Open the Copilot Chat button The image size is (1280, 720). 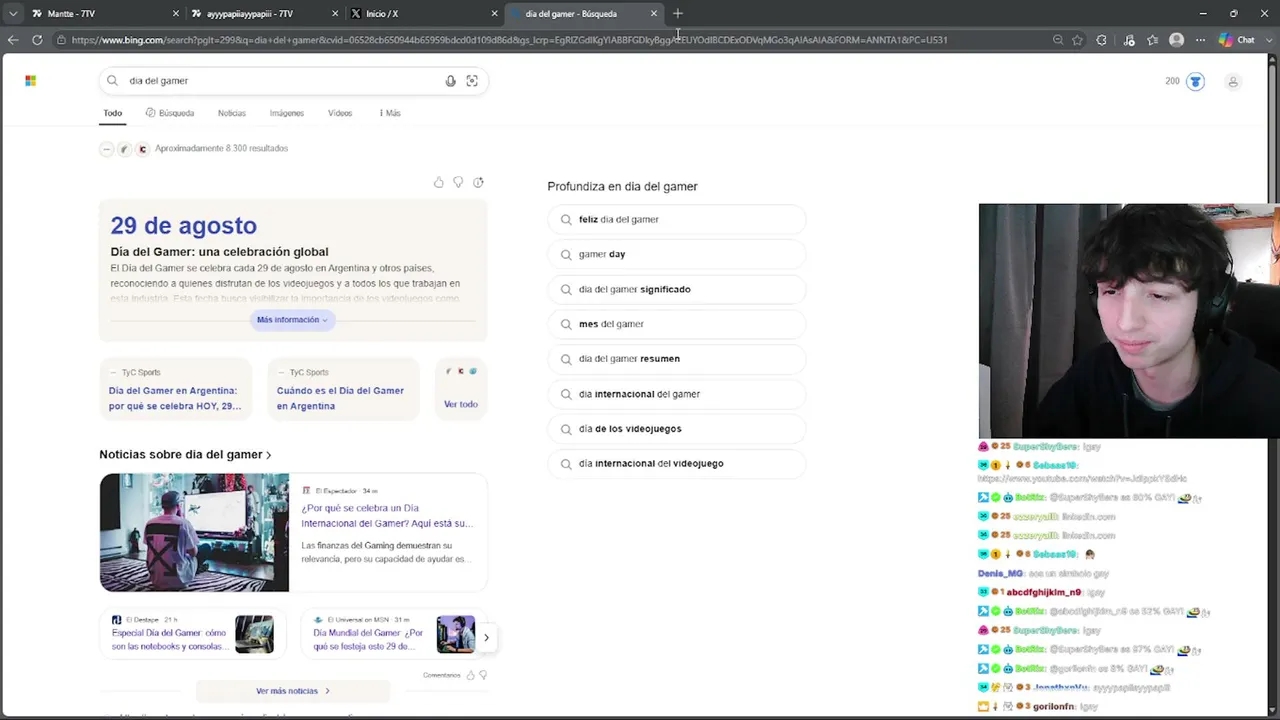coord(1237,40)
